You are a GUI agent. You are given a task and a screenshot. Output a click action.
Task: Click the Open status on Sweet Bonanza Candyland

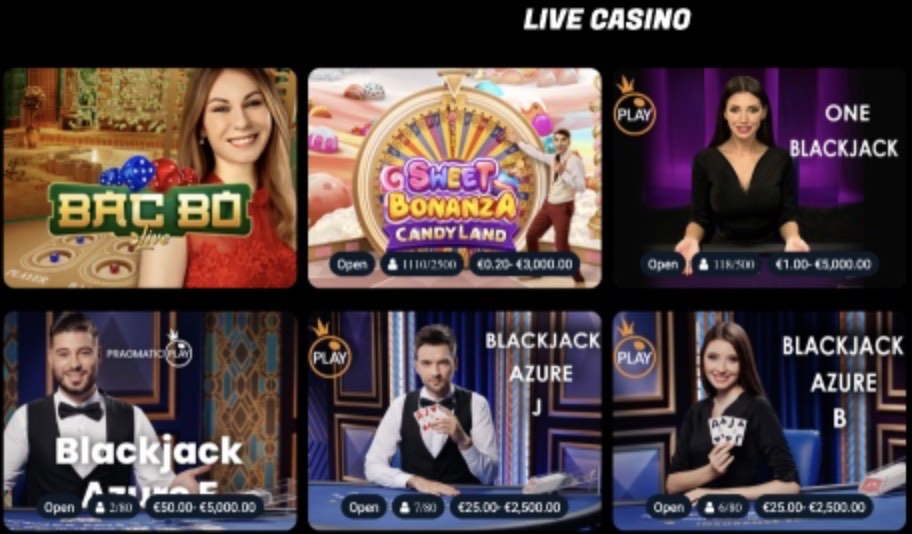pyautogui.click(x=352, y=265)
